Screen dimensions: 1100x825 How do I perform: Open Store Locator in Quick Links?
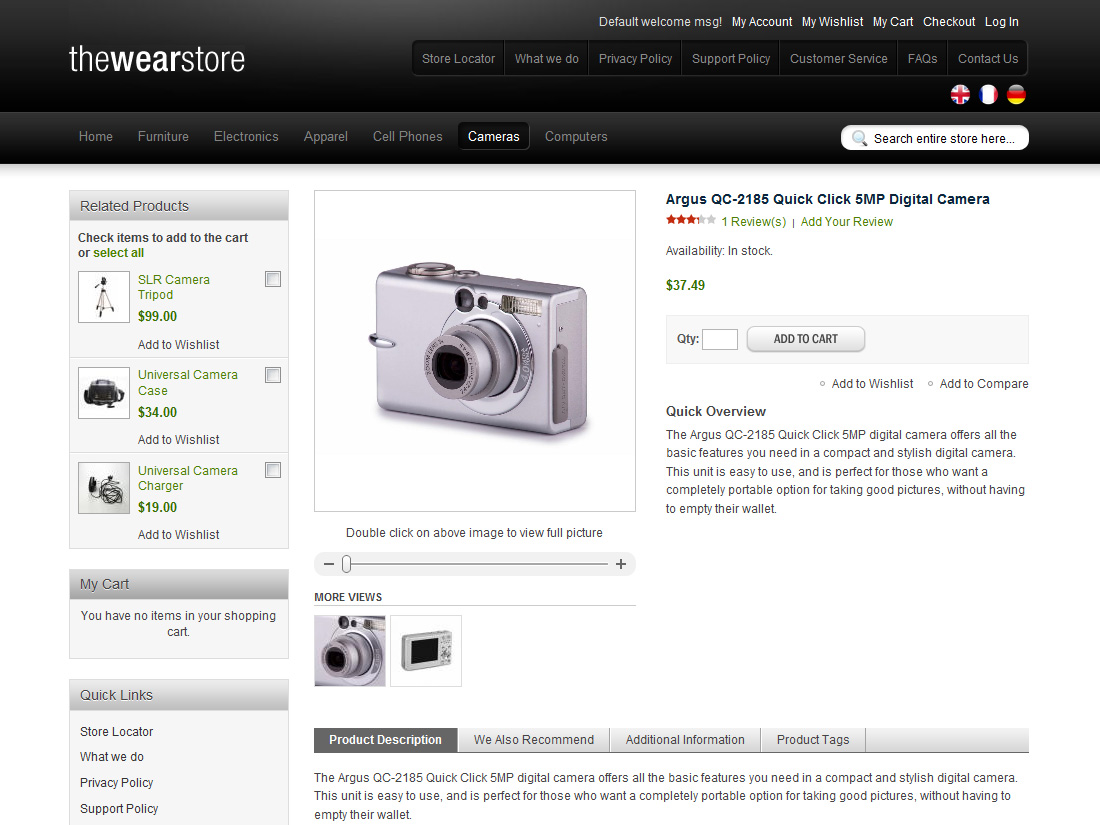coord(116,732)
